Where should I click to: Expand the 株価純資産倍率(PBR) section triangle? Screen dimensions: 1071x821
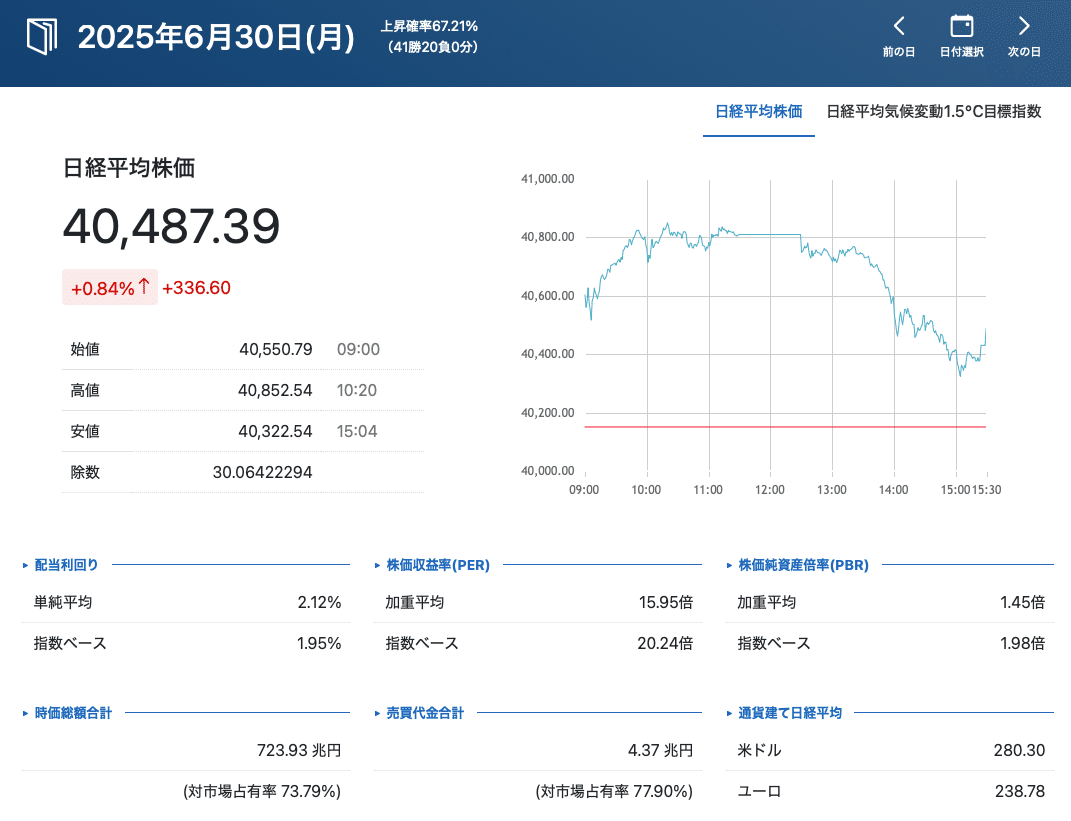730,565
